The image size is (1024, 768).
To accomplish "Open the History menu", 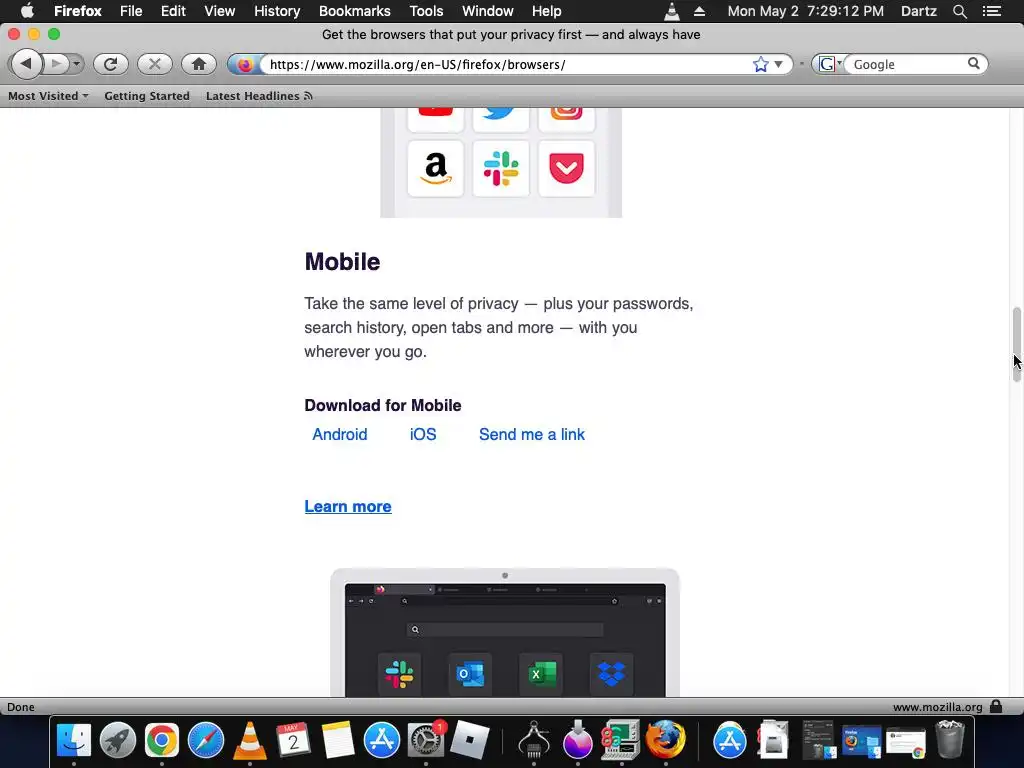I will (277, 11).
